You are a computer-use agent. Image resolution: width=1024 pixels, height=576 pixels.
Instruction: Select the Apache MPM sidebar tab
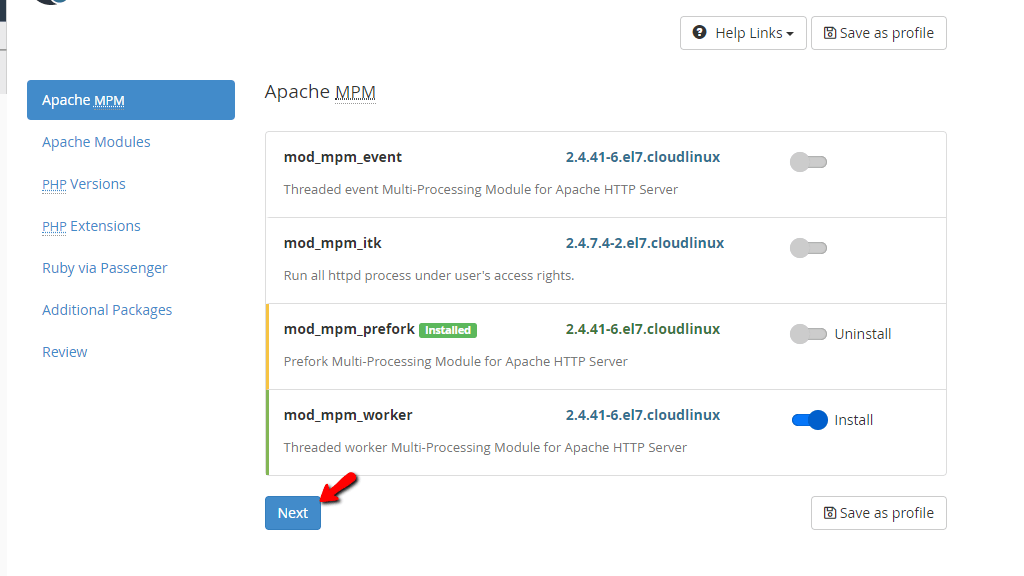tap(131, 100)
